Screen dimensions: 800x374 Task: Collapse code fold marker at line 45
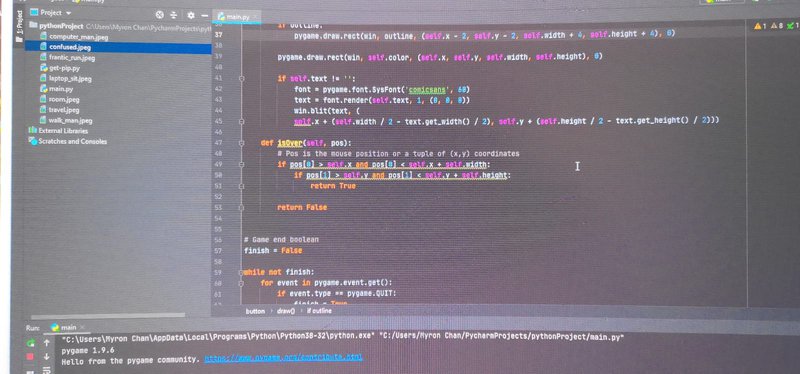pos(241,121)
